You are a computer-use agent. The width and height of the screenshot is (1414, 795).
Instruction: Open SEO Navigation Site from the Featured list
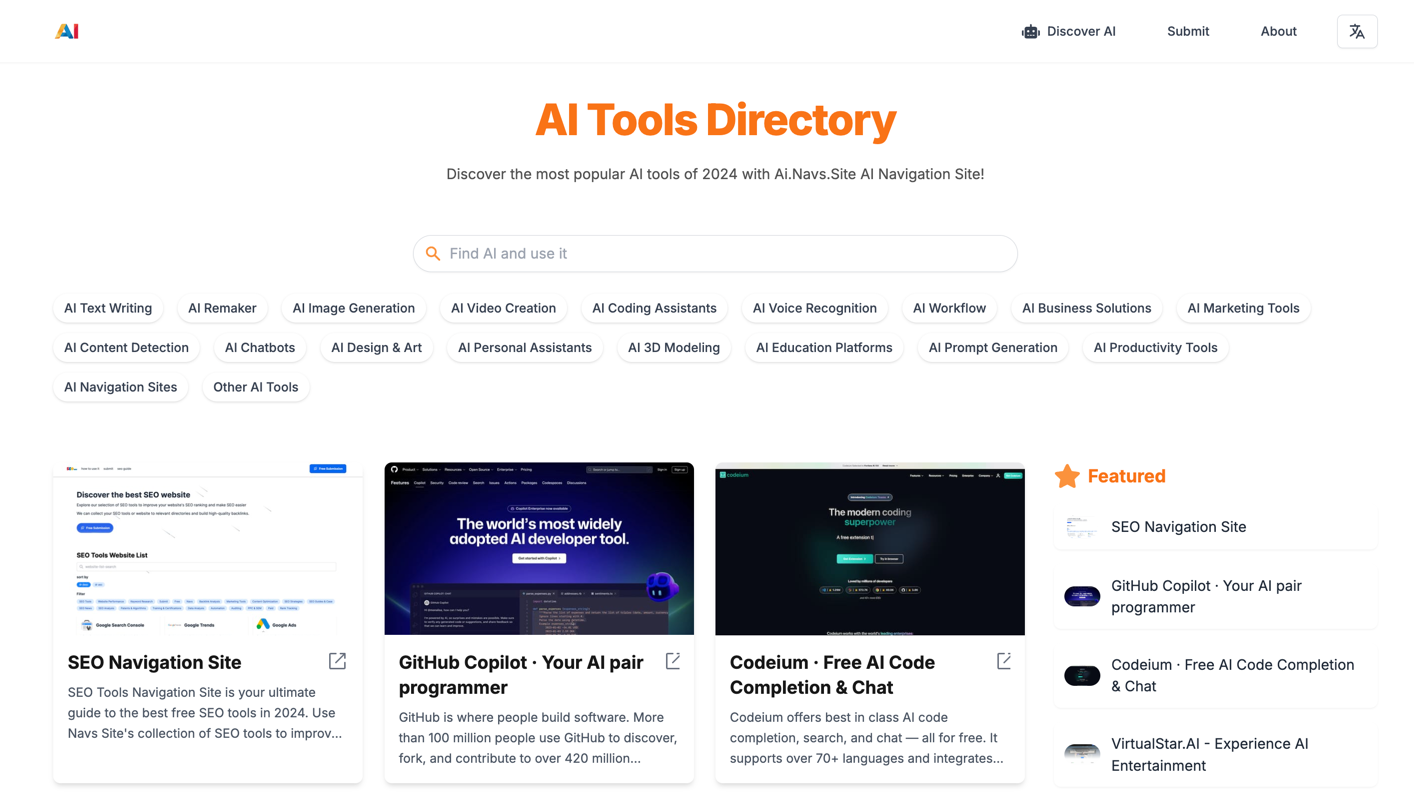pyautogui.click(x=1178, y=527)
